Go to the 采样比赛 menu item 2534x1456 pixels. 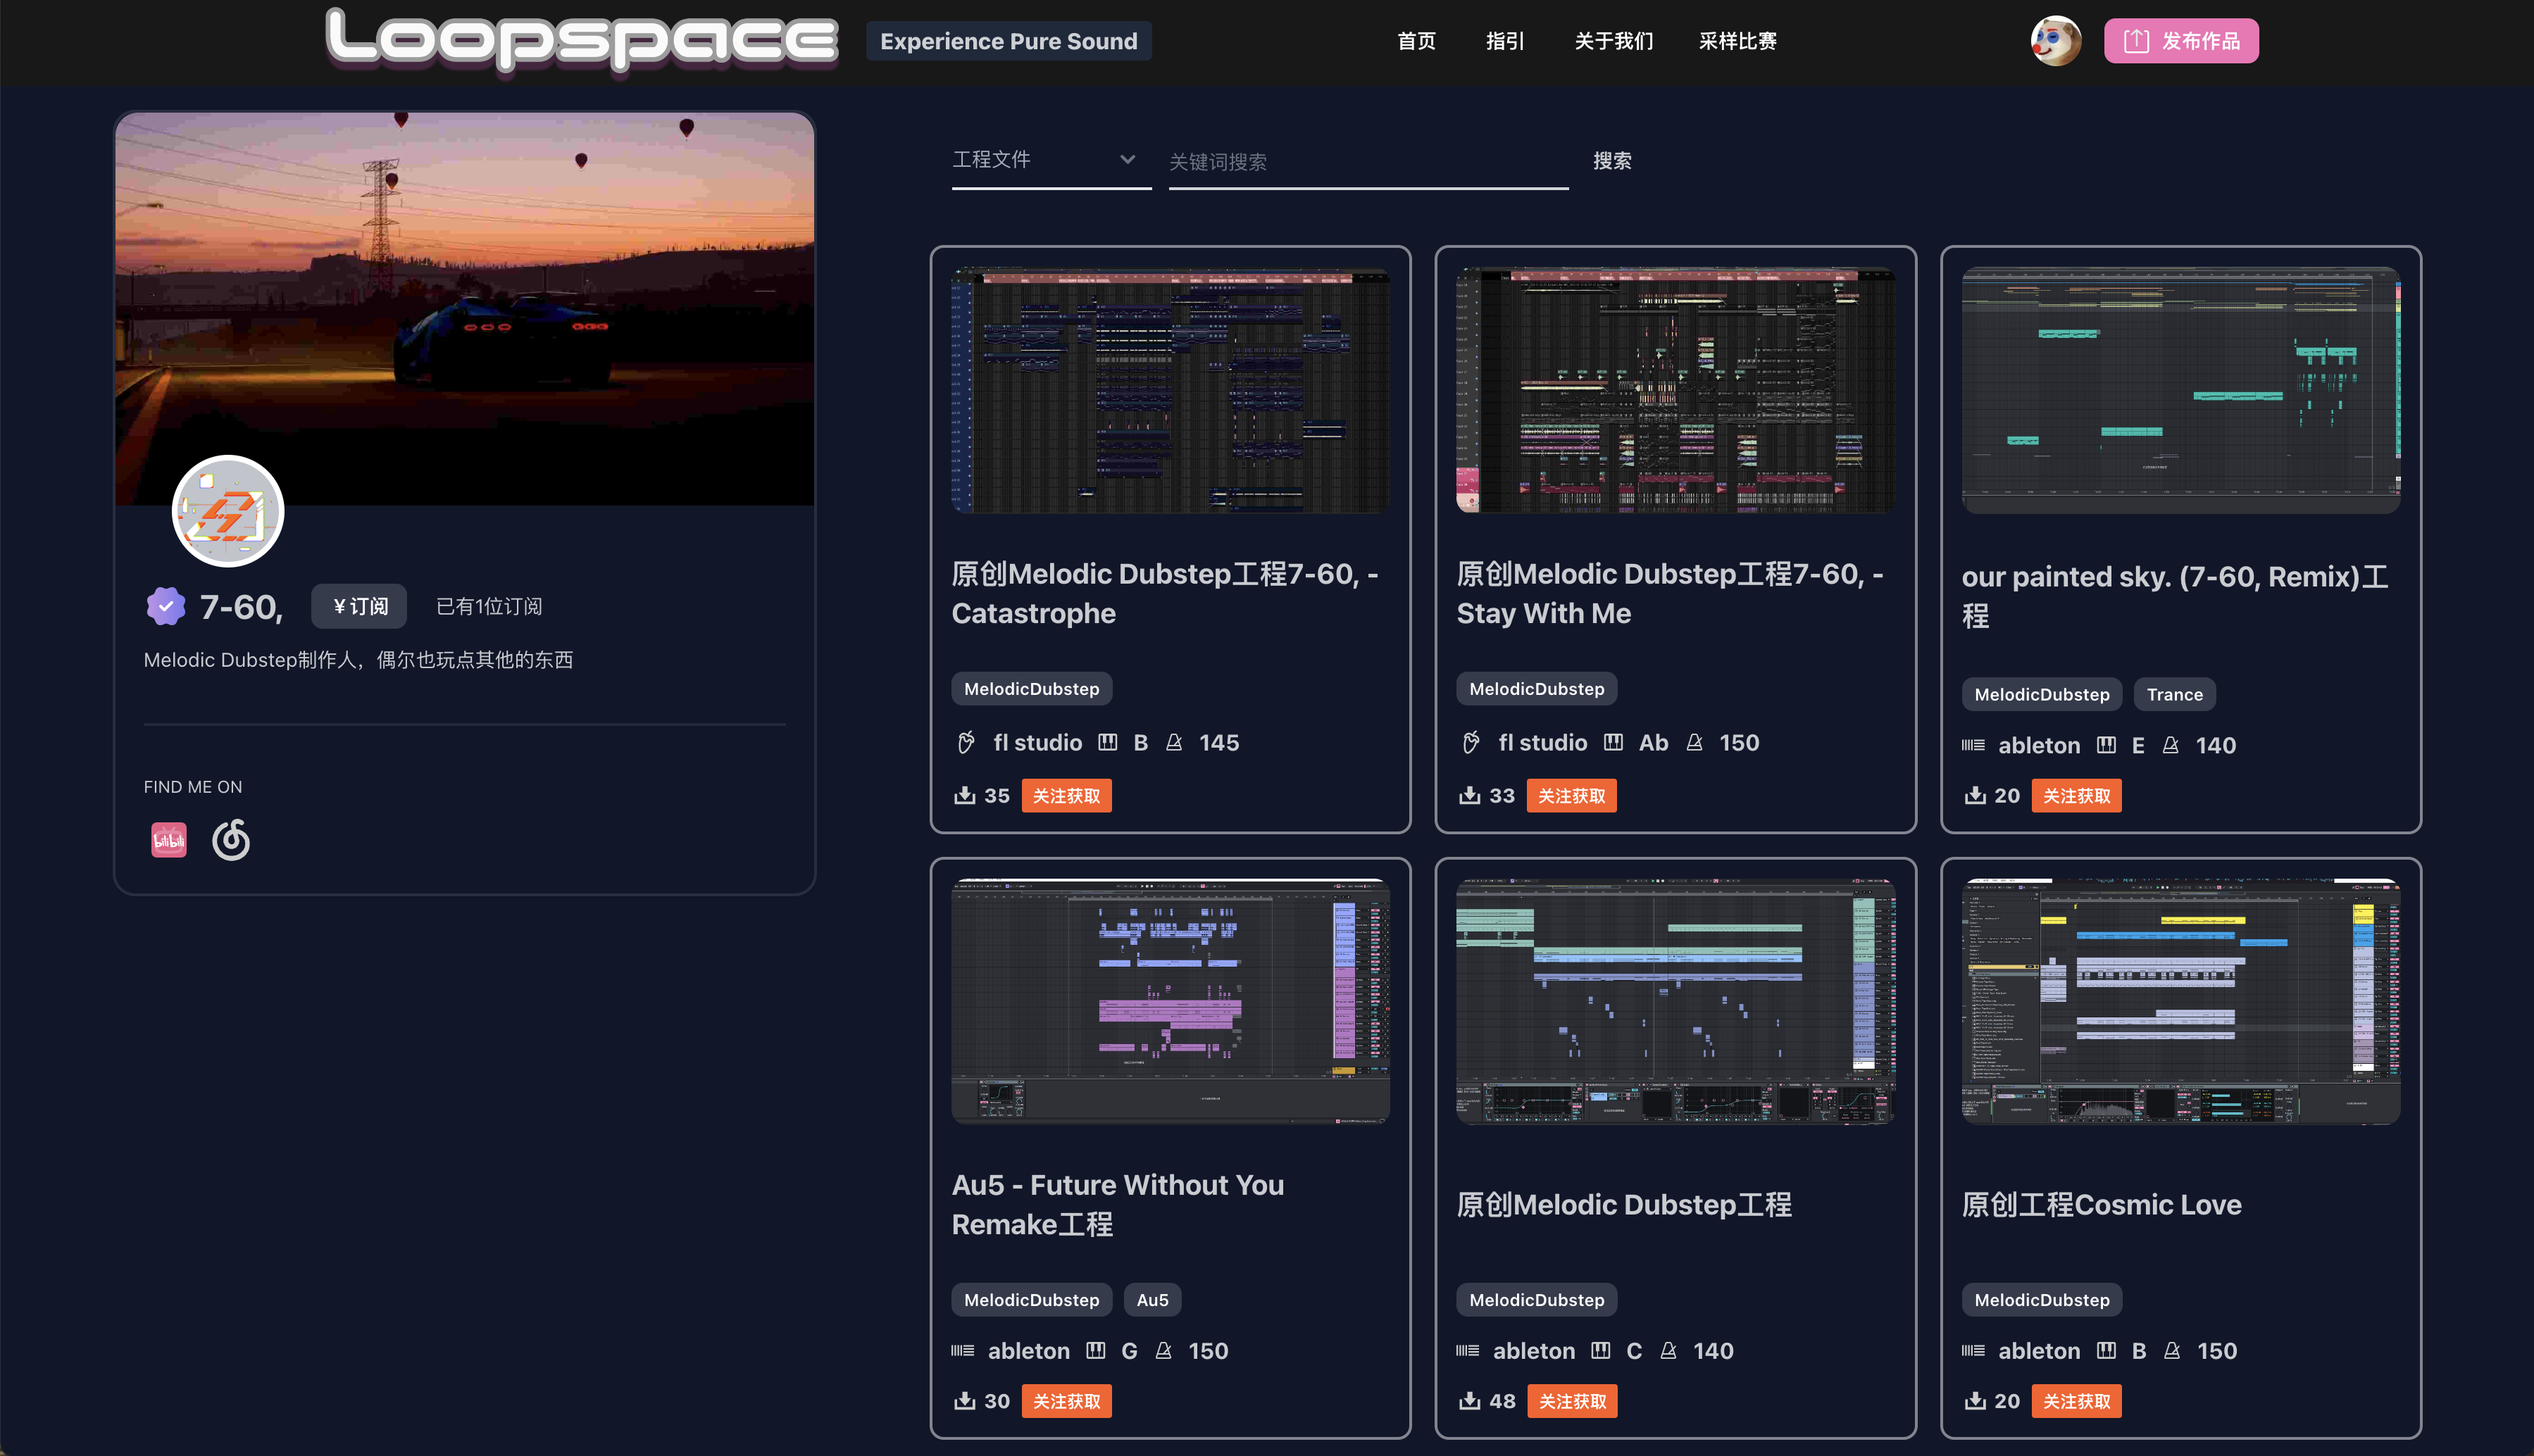tap(1737, 41)
